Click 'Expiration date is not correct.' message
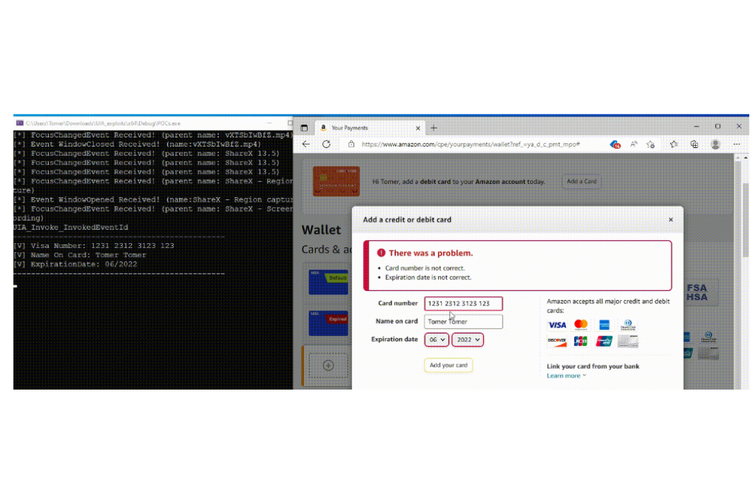 pos(428,277)
